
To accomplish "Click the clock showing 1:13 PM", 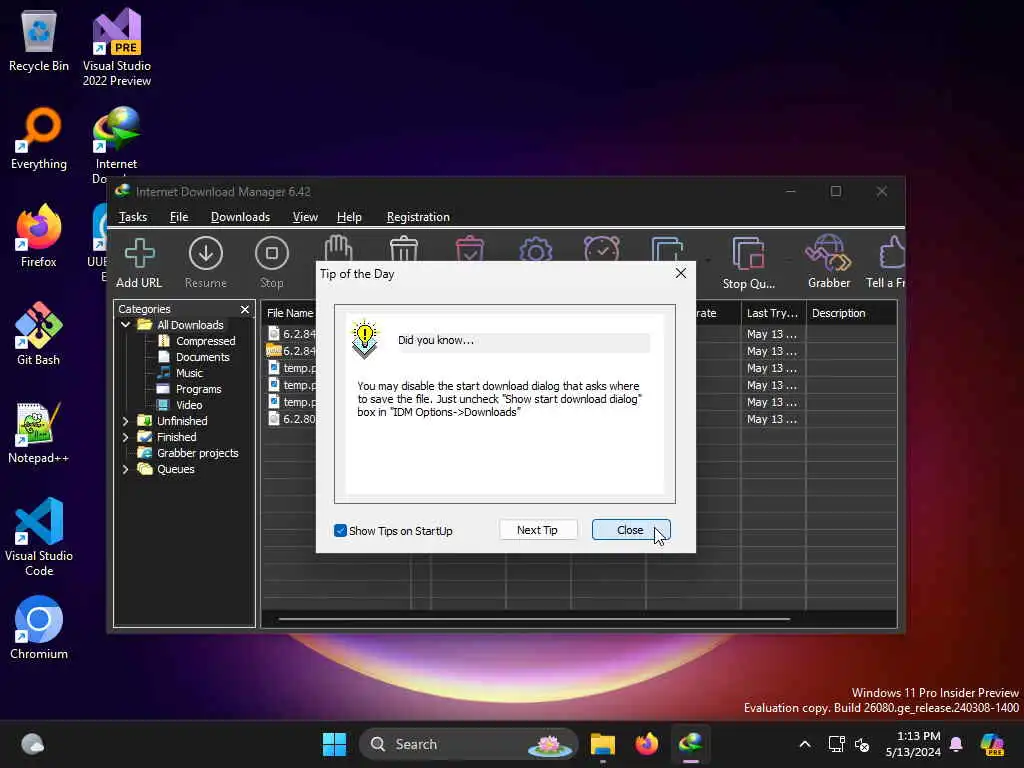I will pos(913,744).
